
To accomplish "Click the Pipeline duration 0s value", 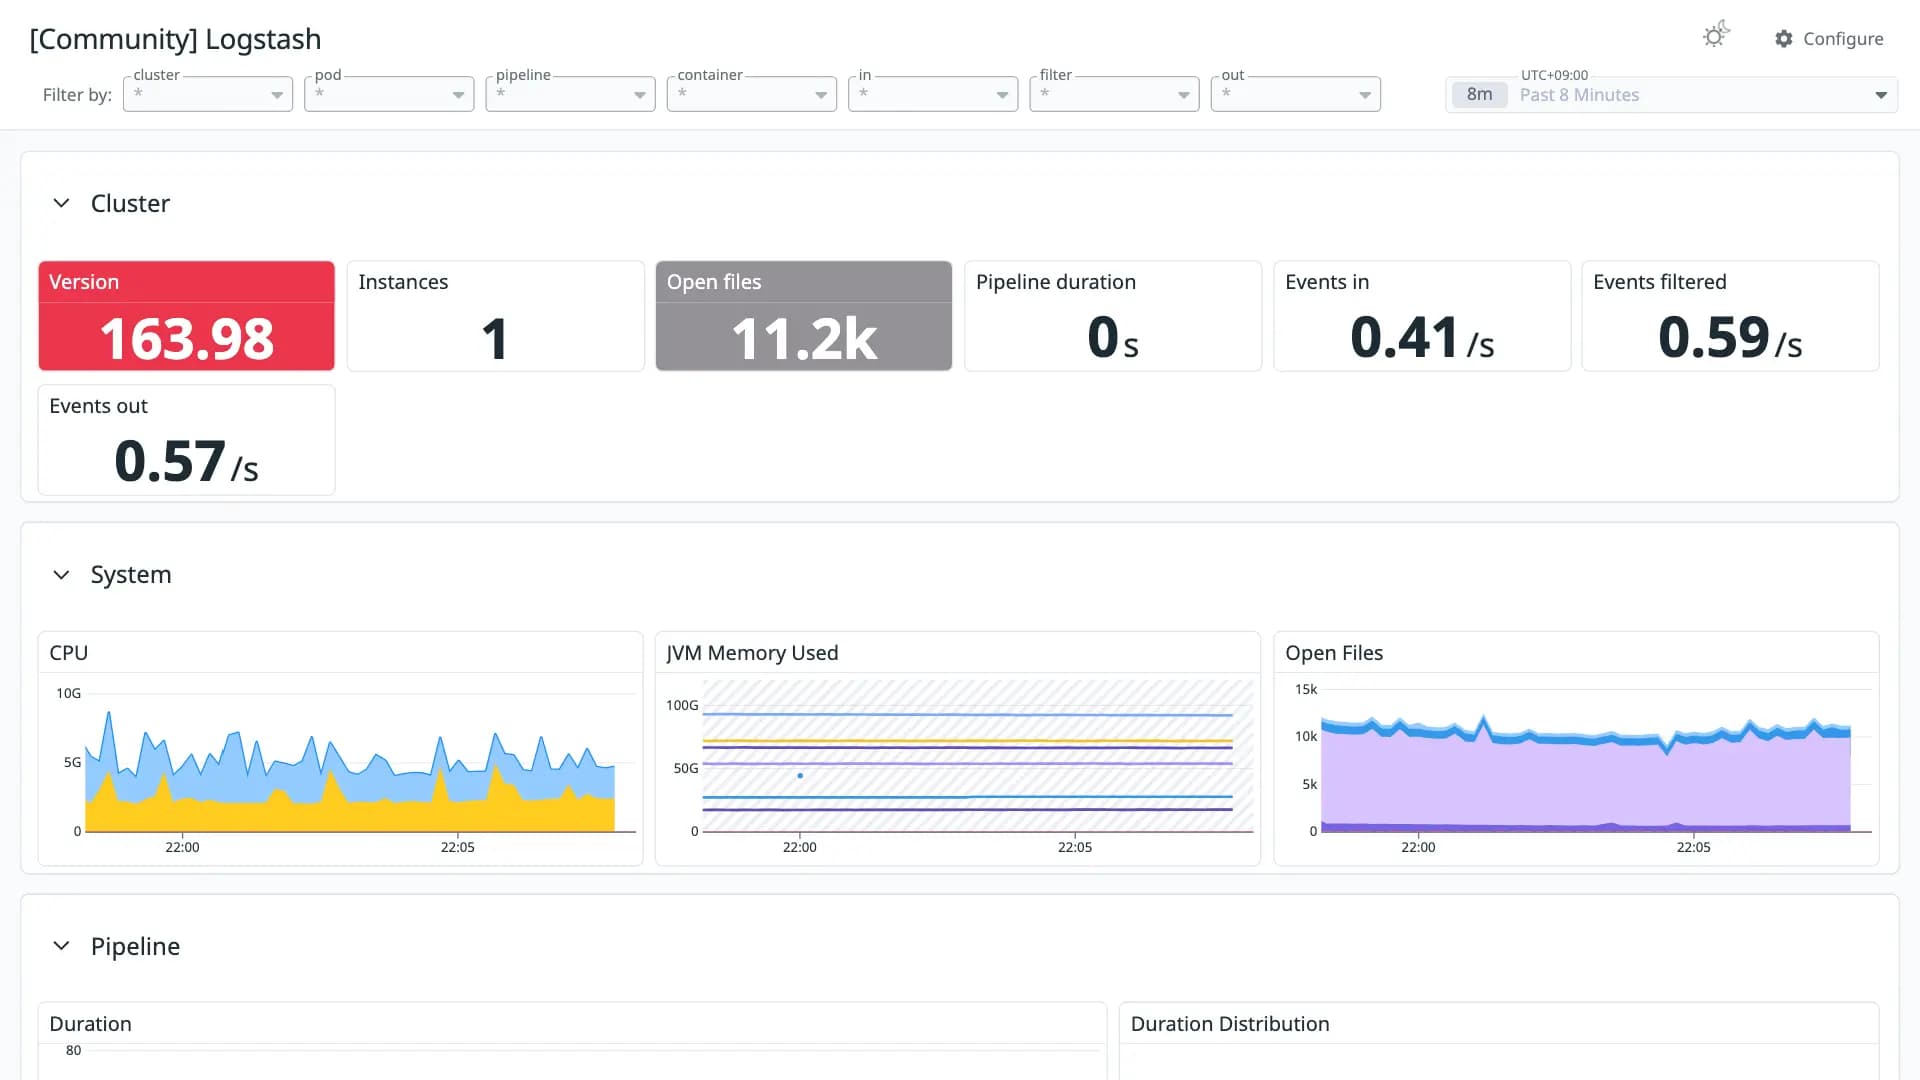I will [x=1112, y=338].
